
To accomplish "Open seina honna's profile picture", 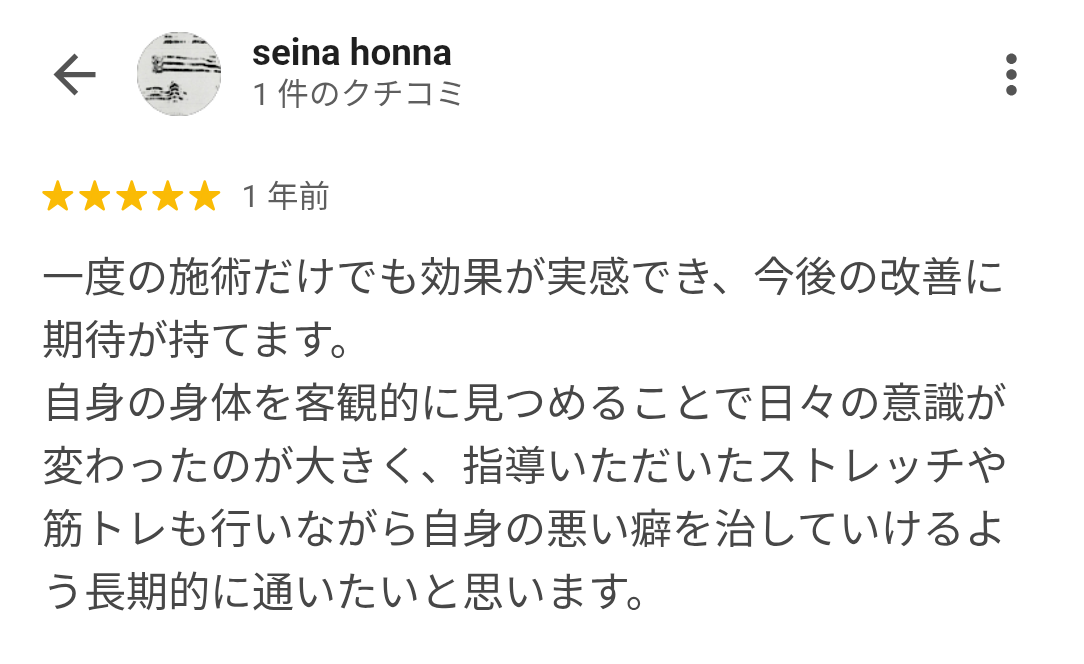I will tap(179, 74).
